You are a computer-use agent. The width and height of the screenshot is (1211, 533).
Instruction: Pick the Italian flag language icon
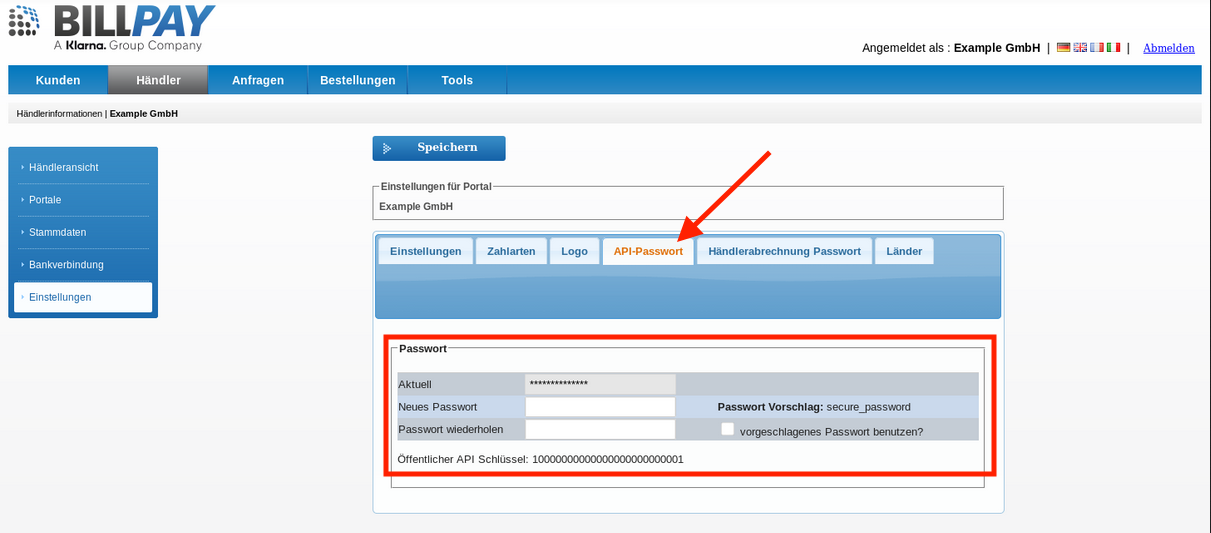1112,48
